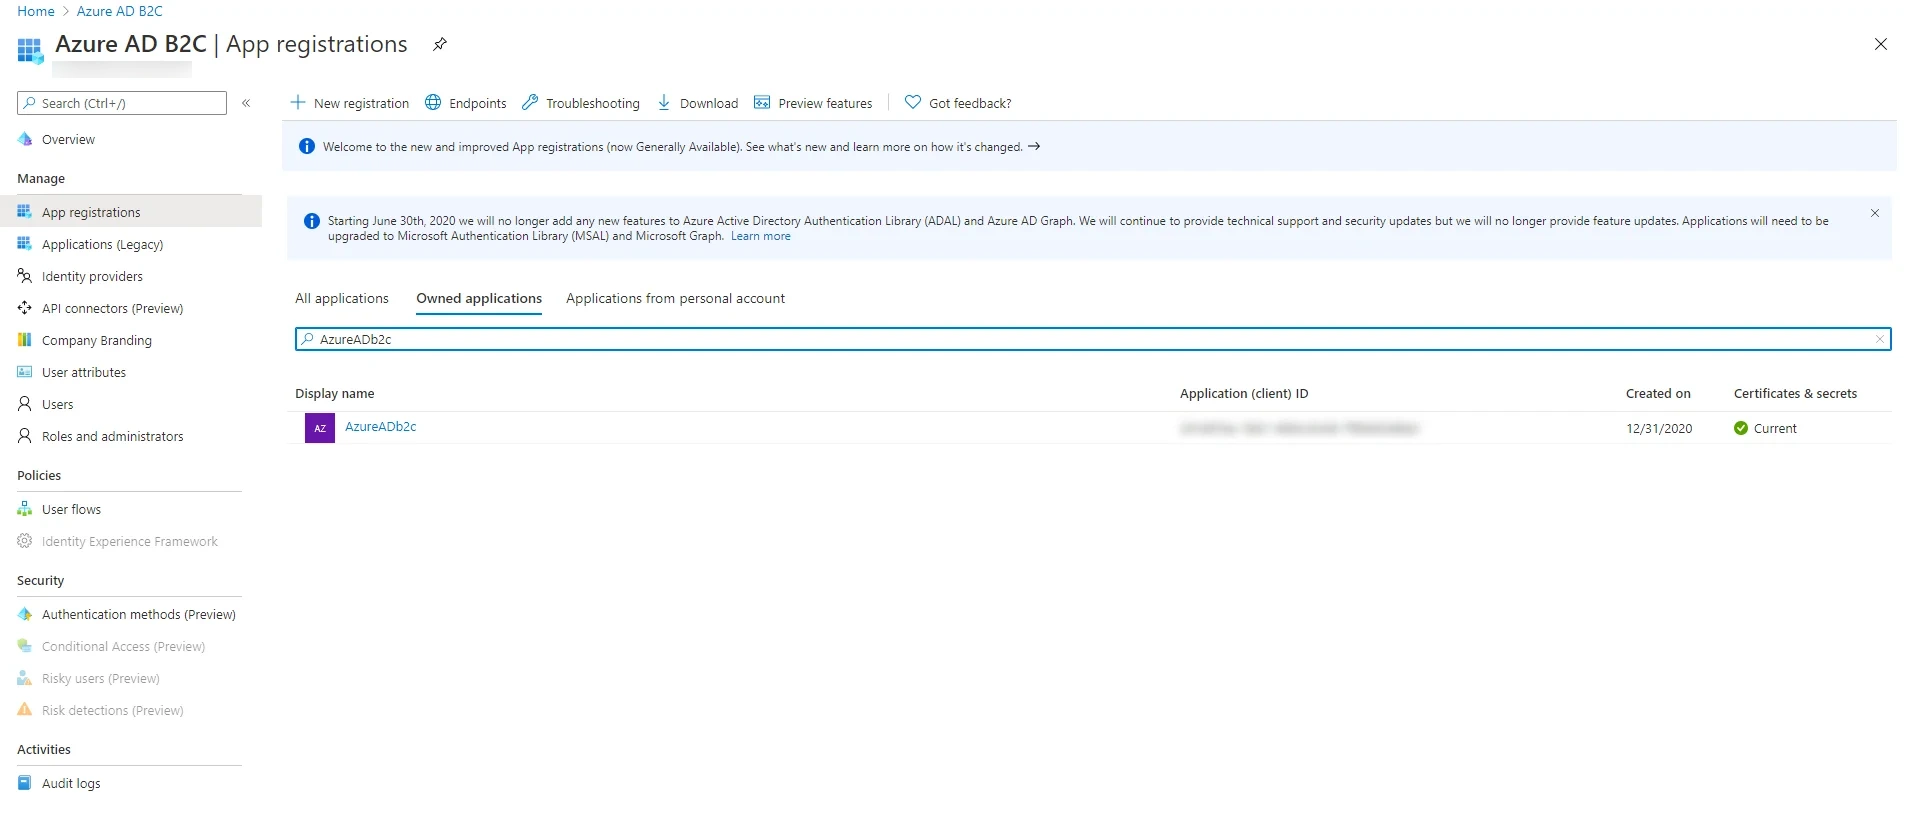Open Identity Experience Framework gear icon
This screenshot has width=1907, height=837.
(x=25, y=541)
